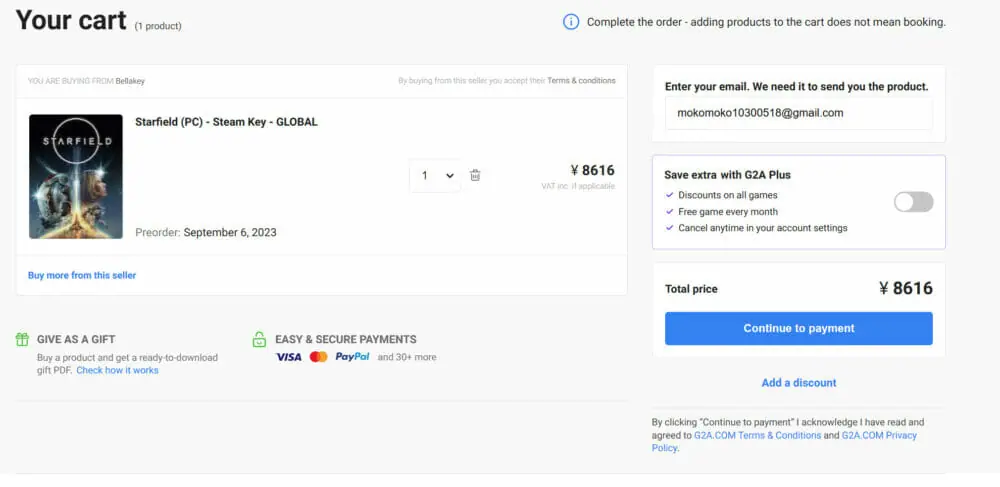Click the Starfield cover art thumbnail

coord(76,176)
